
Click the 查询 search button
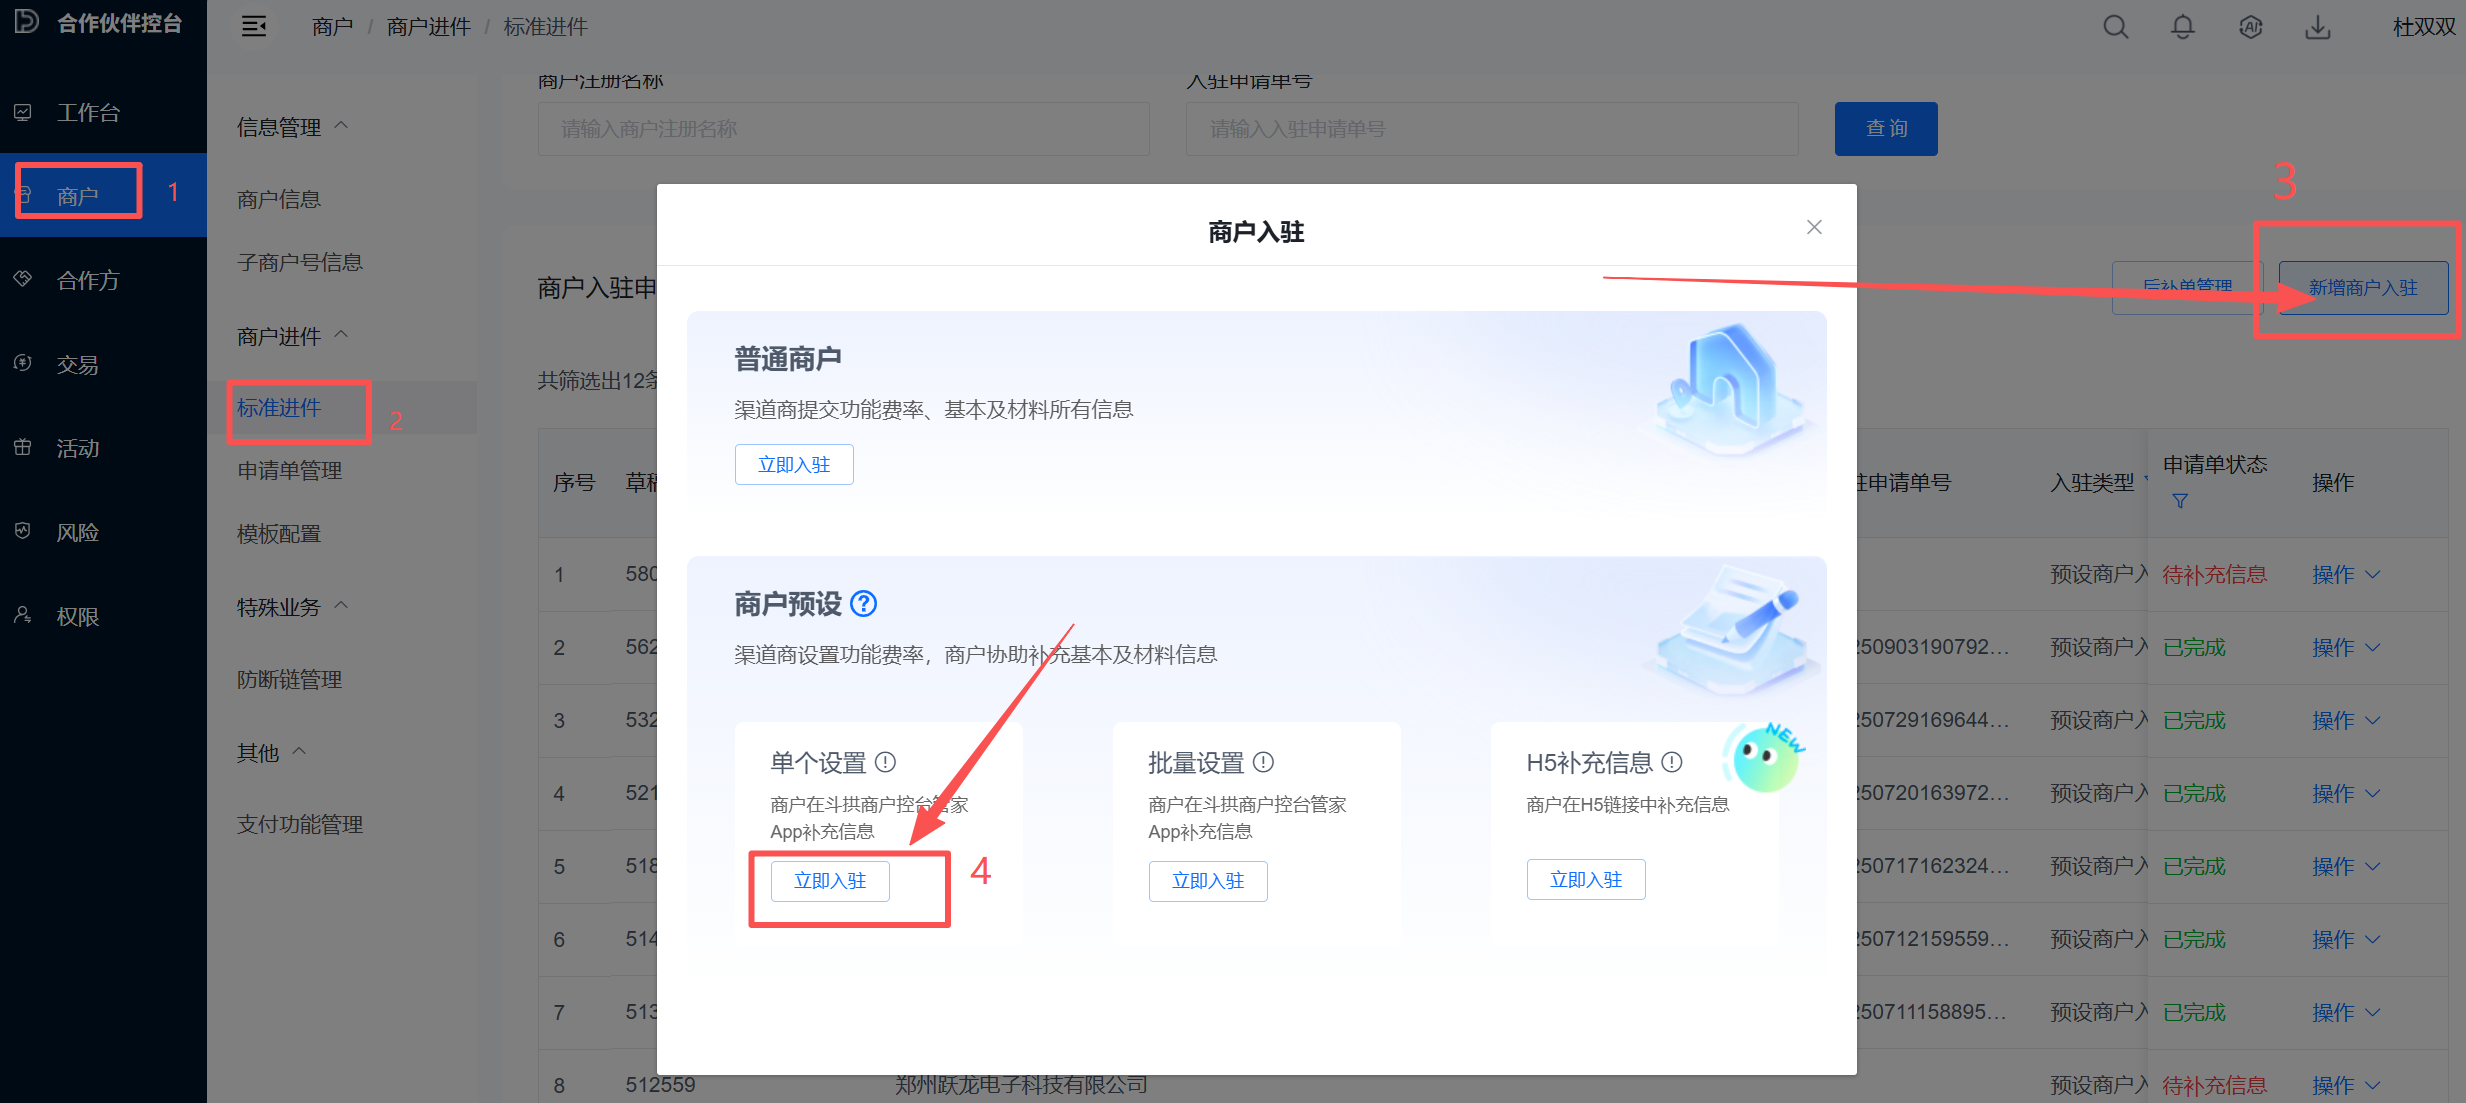coord(1886,129)
